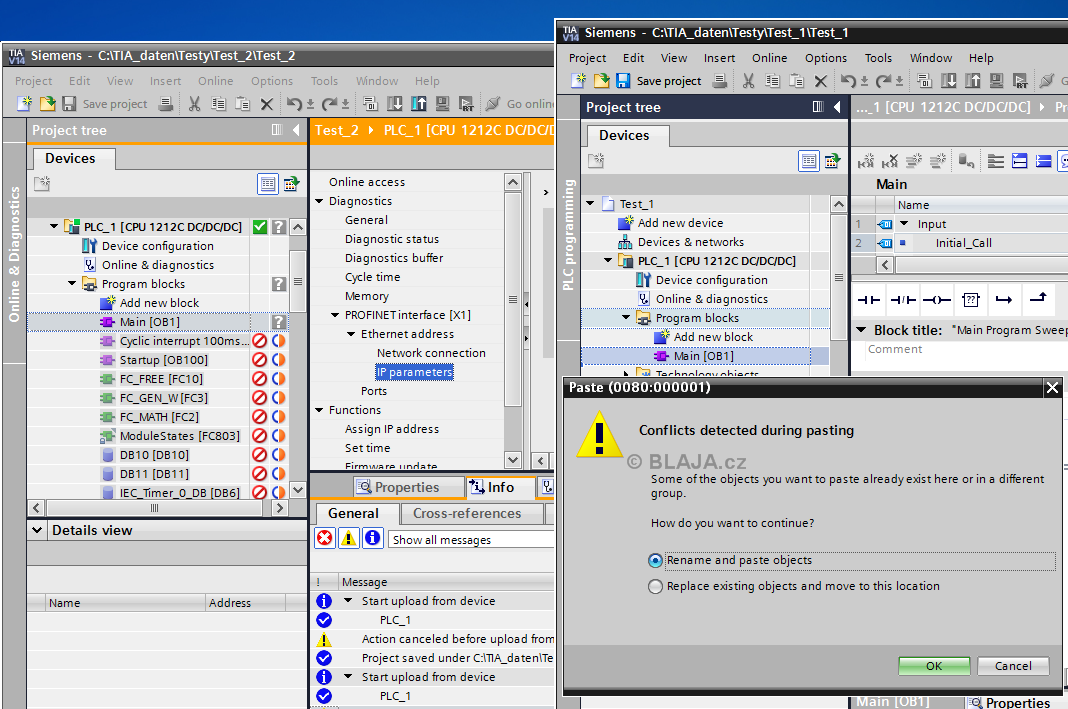The height and width of the screenshot is (709, 1068).
Task: Open Online menu in Test_1 window
Action: tap(770, 58)
